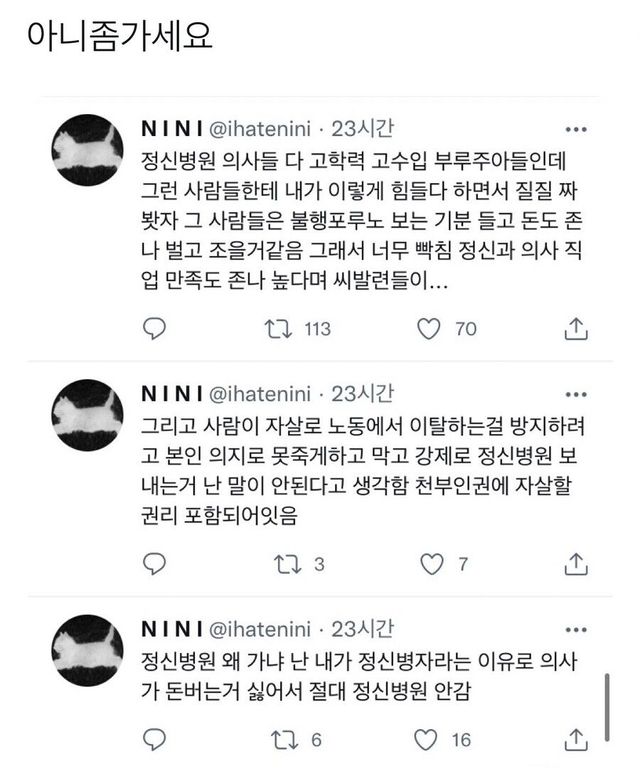Click the vertical scrollbar thumb

tap(607, 708)
